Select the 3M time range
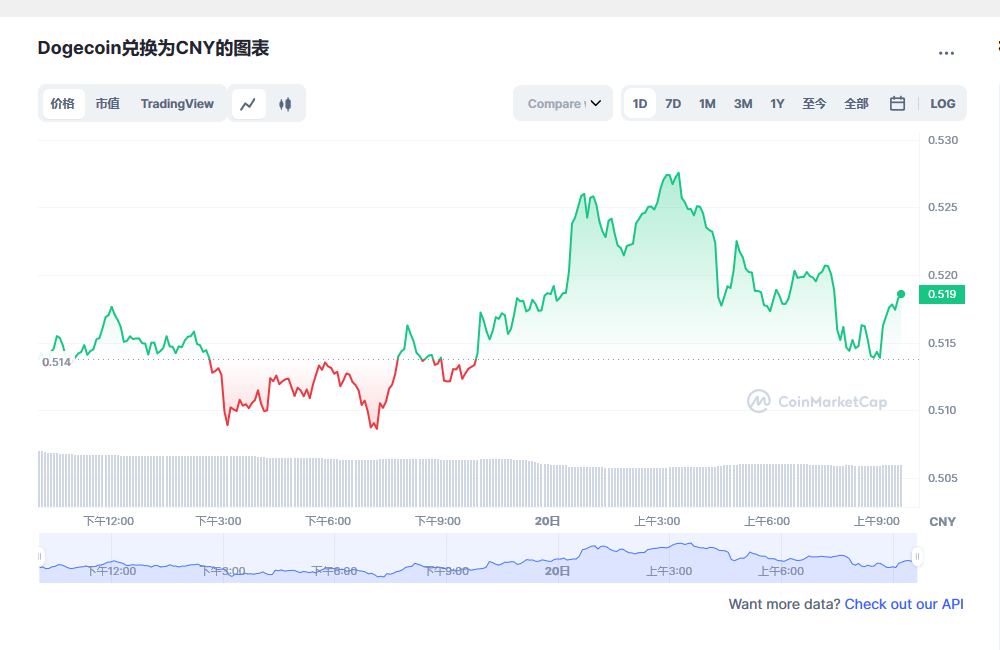This screenshot has width=1000, height=650. click(743, 104)
